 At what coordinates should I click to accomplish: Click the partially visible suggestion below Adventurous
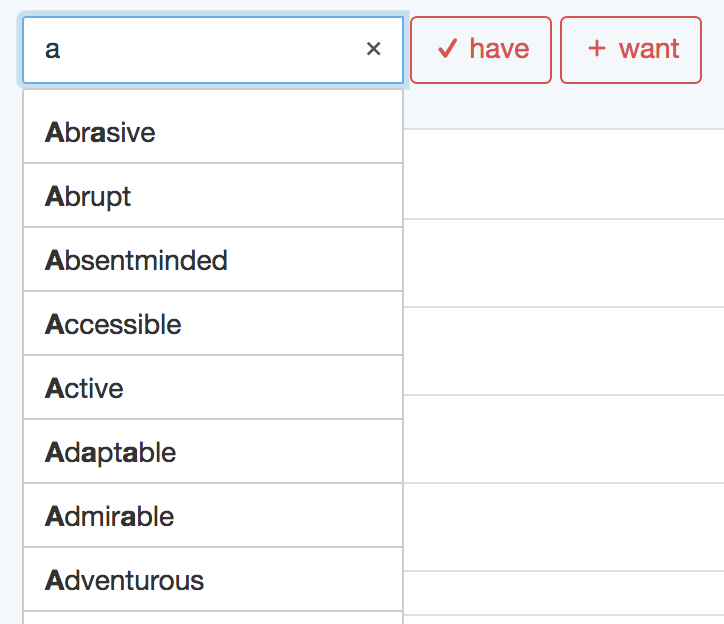[212, 618]
